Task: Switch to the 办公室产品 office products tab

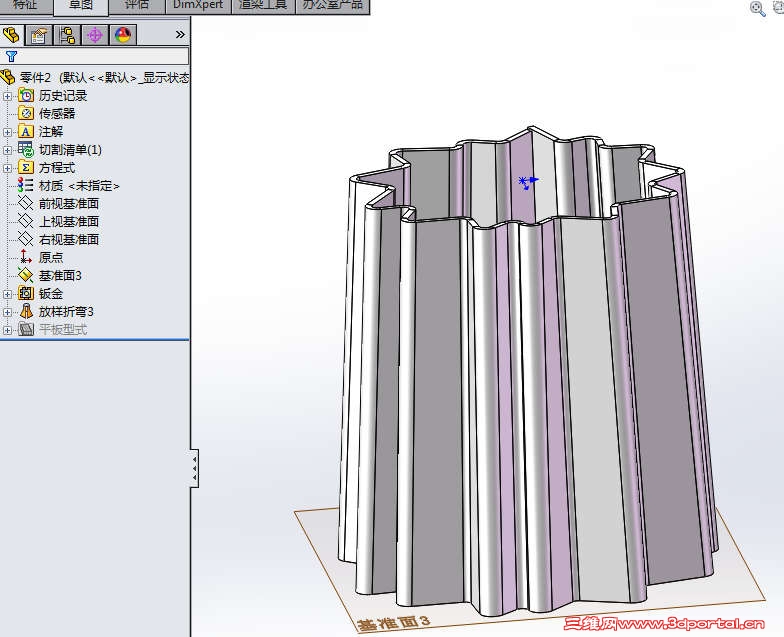Action: 332,6
